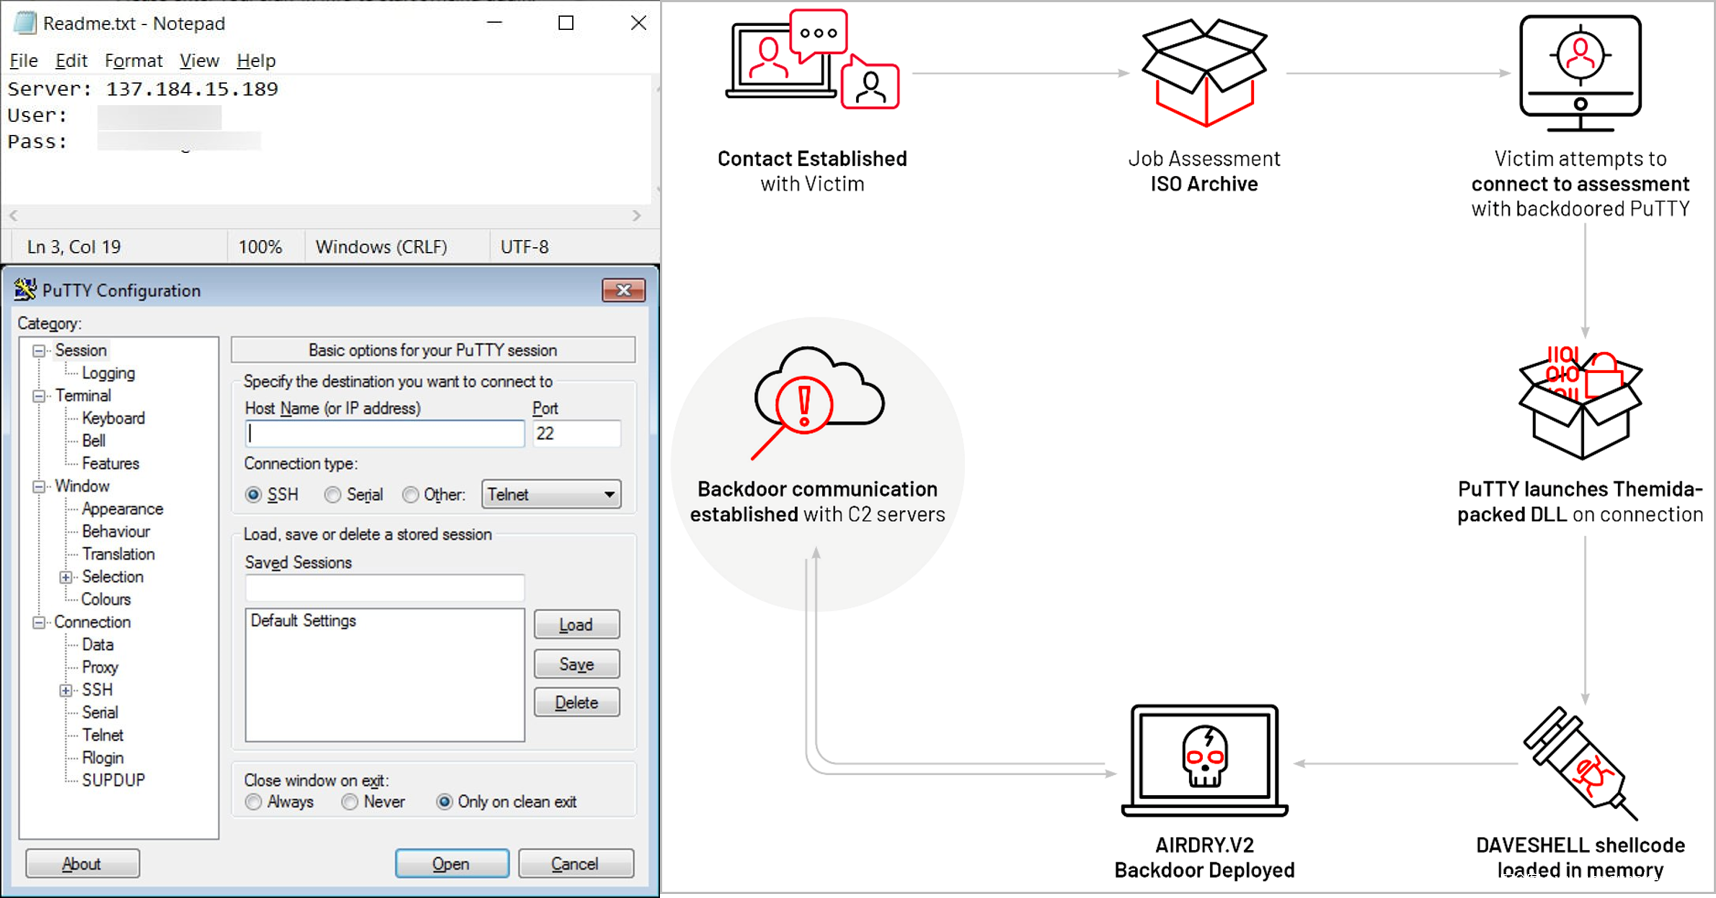Open Notepad Format menu
This screenshot has width=1716, height=898.
133,61
